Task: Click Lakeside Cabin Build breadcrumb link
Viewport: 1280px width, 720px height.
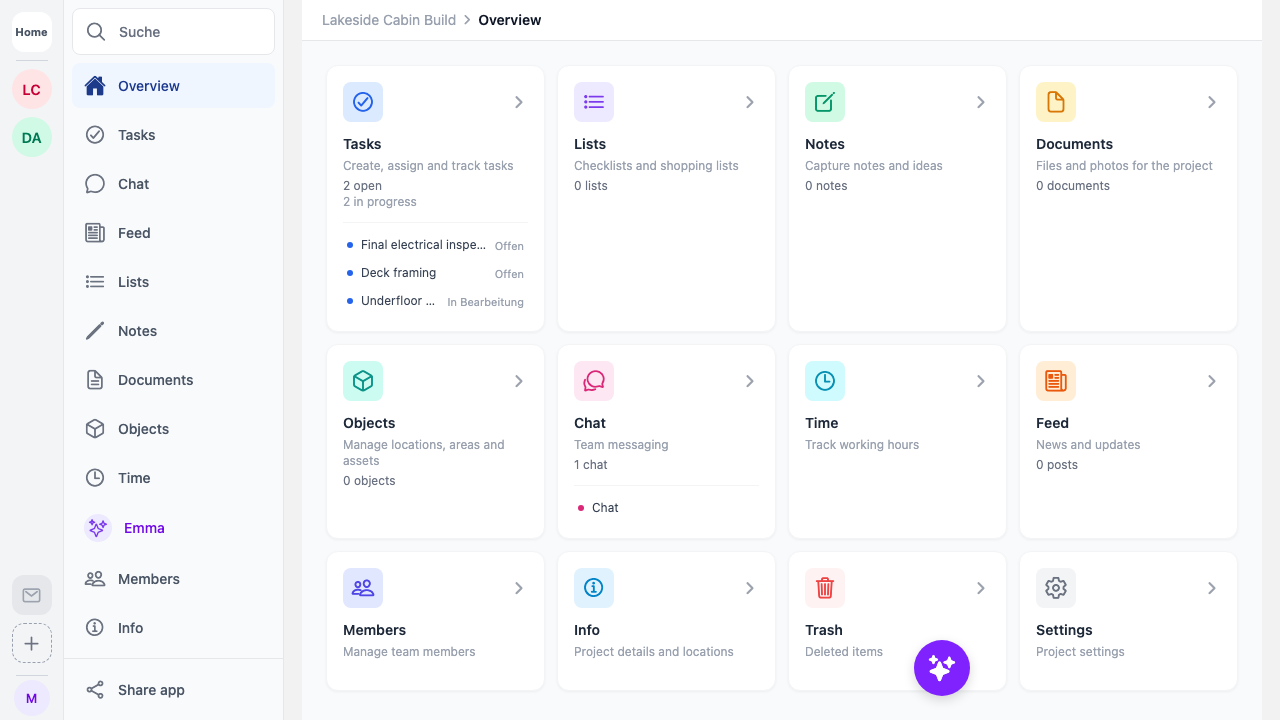Action: click(388, 20)
